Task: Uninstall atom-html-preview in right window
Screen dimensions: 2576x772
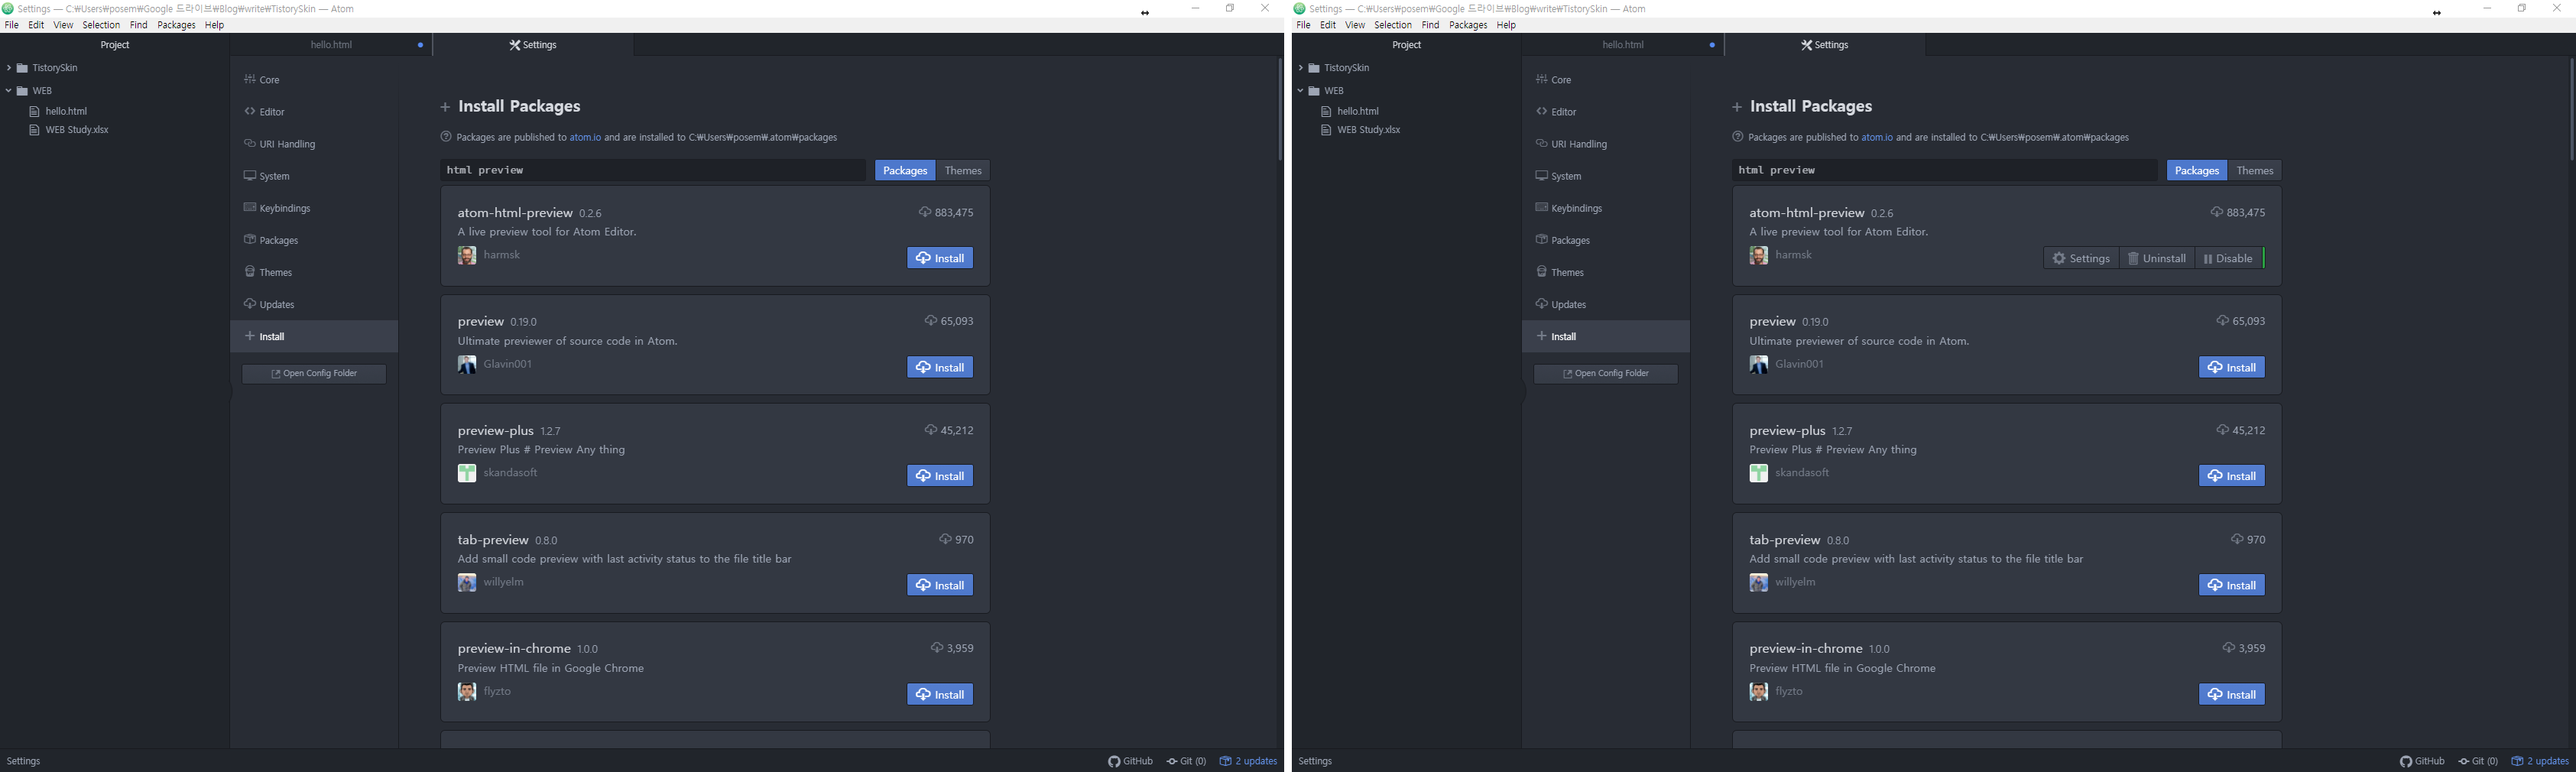Action: click(x=2157, y=258)
